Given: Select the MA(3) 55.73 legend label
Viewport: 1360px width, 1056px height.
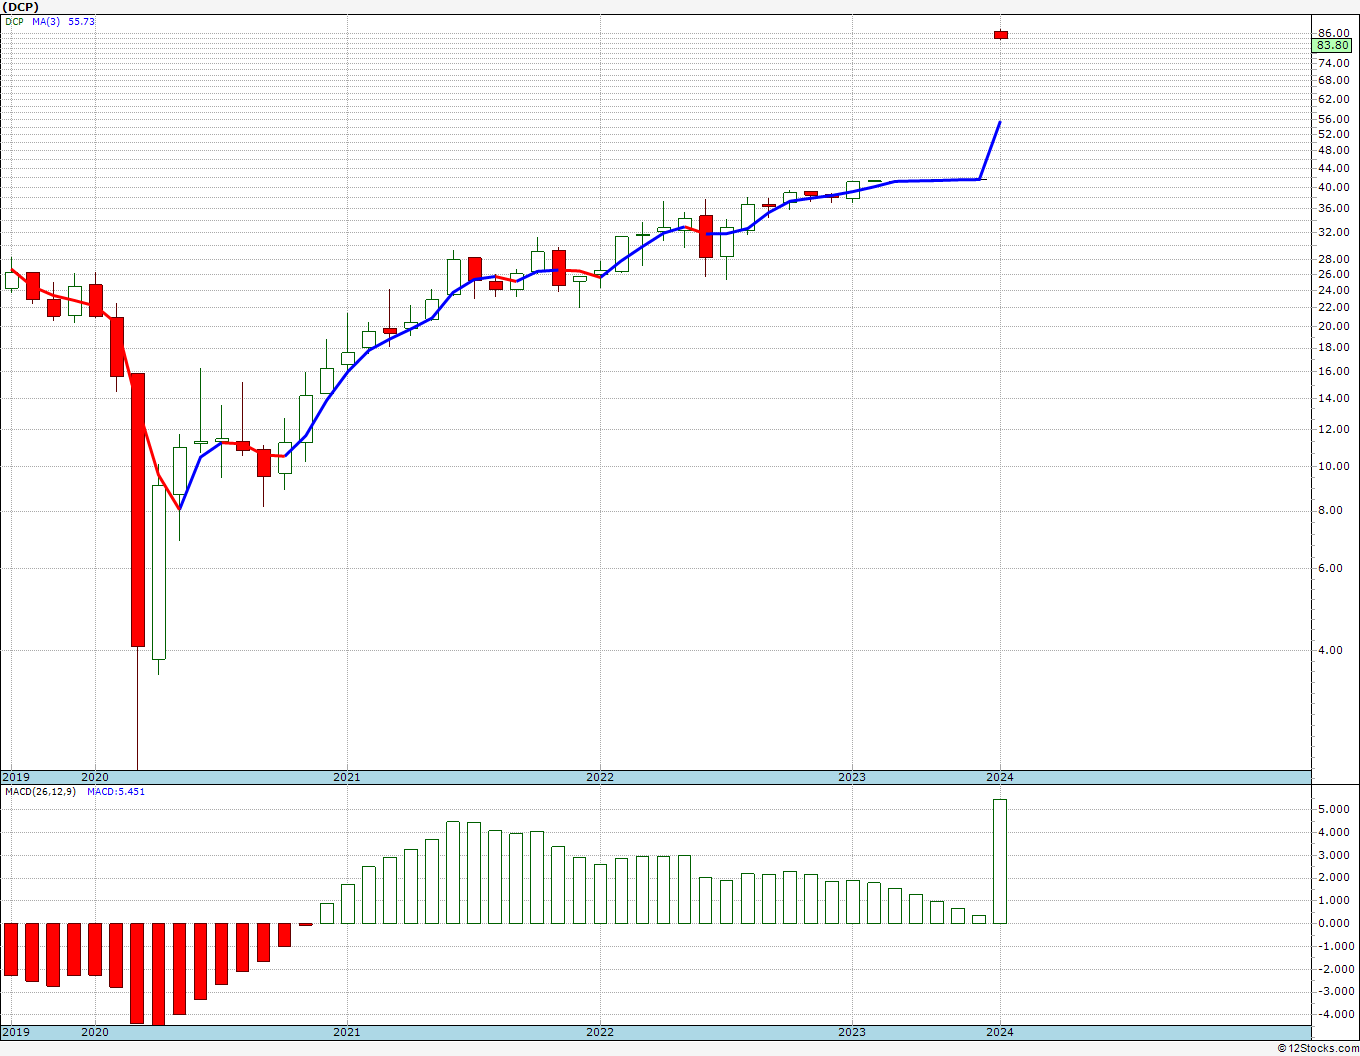Looking at the screenshot, I should pyautogui.click(x=63, y=21).
